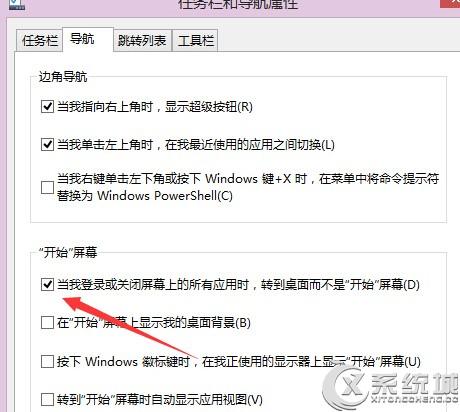The image size is (460, 412).
Task: Tick the box beside the Windows PowerShell(C) option
Action: tap(47, 187)
